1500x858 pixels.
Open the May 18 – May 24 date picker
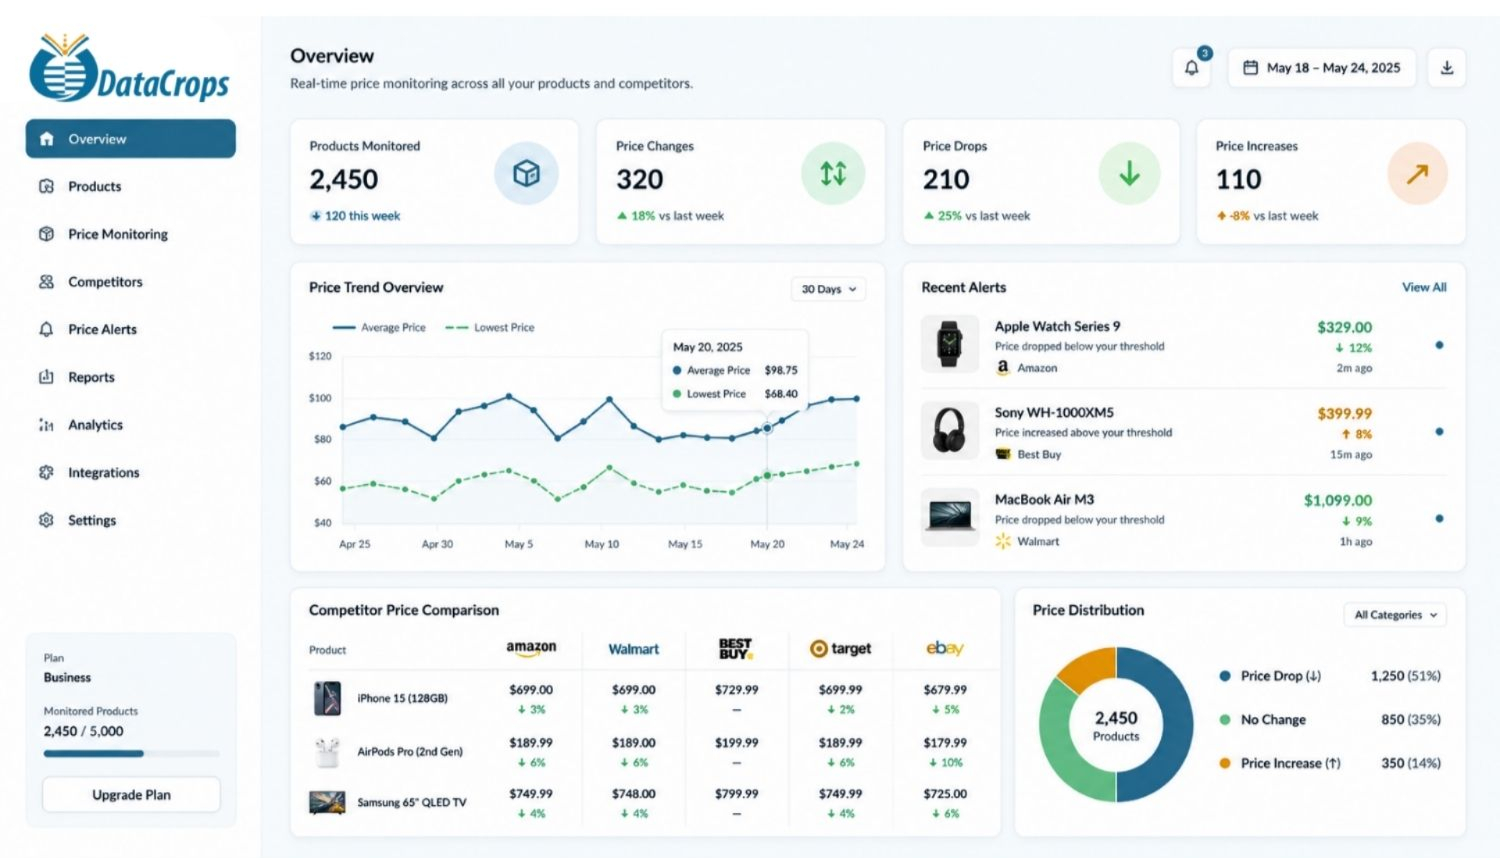(1321, 68)
